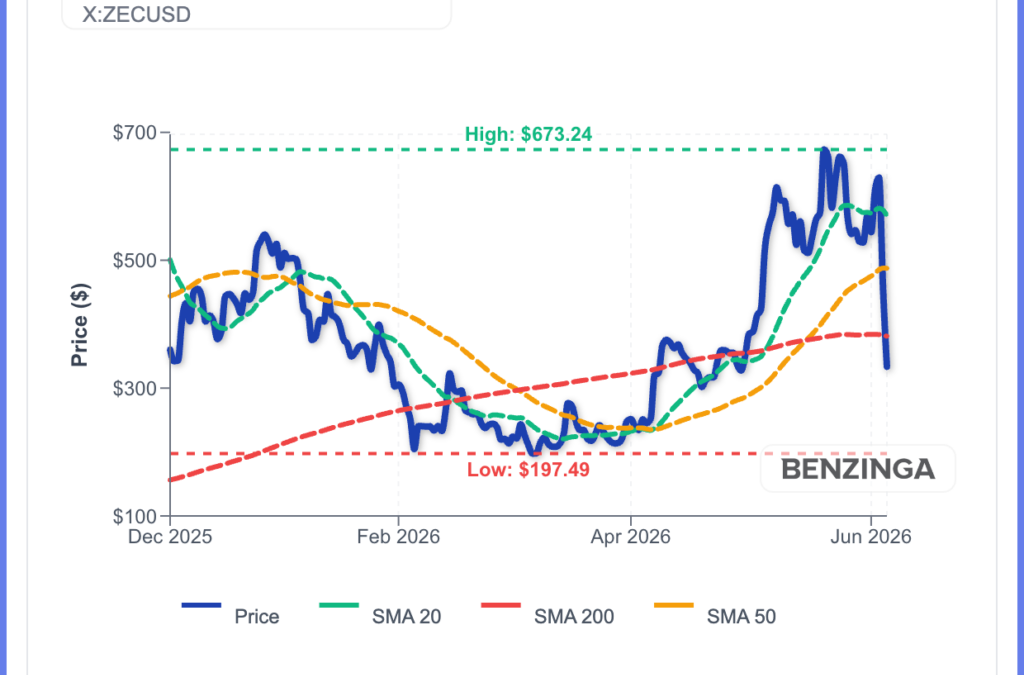Click the blue Price legend line swatch
The width and height of the screenshot is (1024, 675).
pyautogui.click(x=202, y=606)
